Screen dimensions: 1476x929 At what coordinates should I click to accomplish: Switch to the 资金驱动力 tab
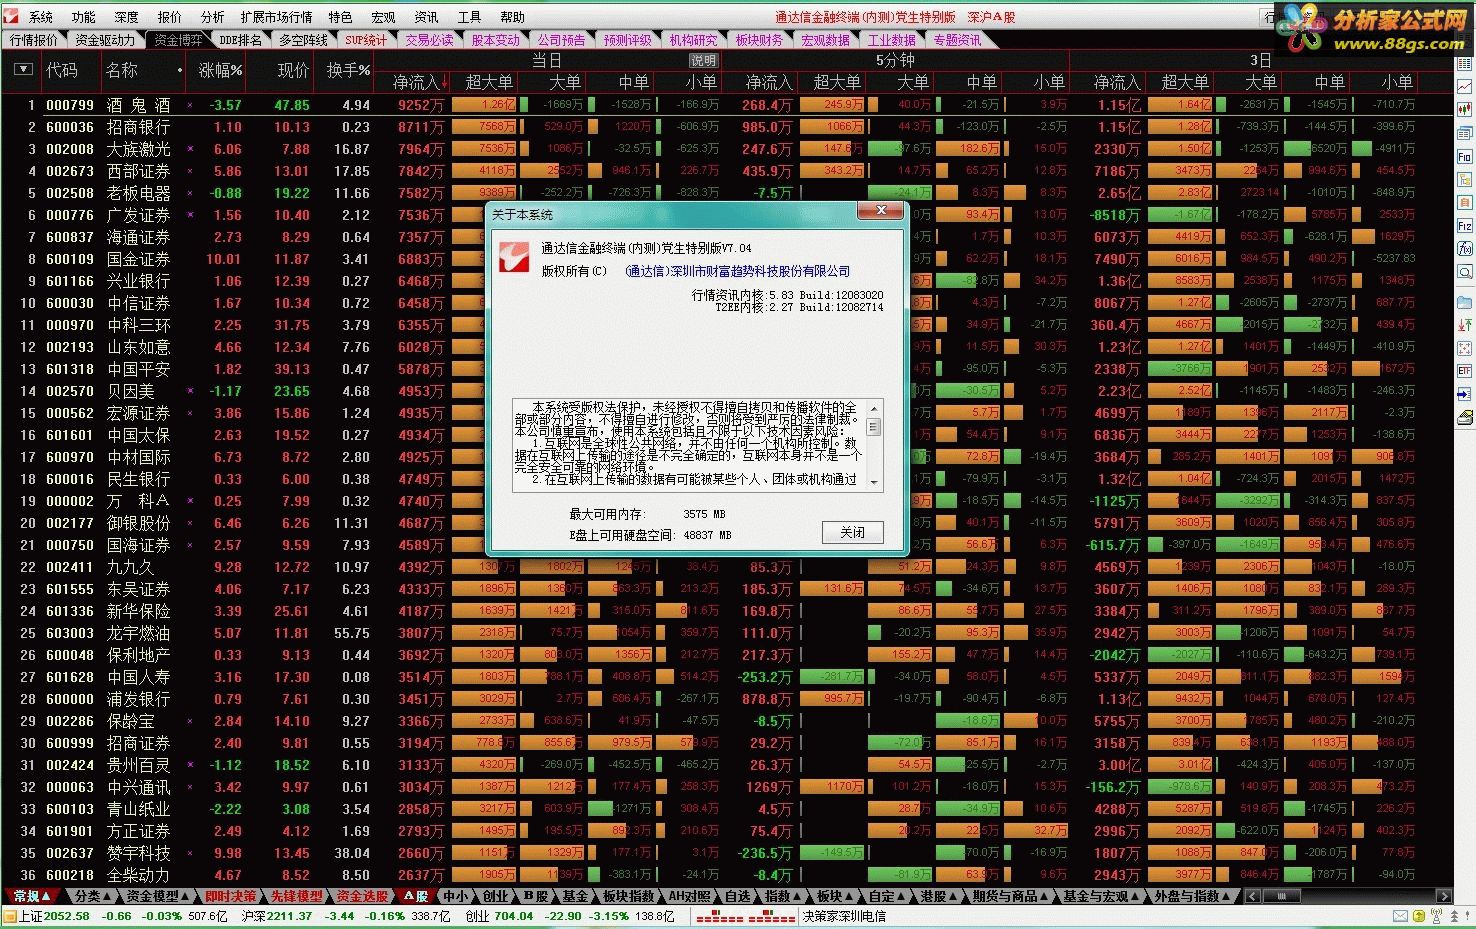click(x=104, y=40)
